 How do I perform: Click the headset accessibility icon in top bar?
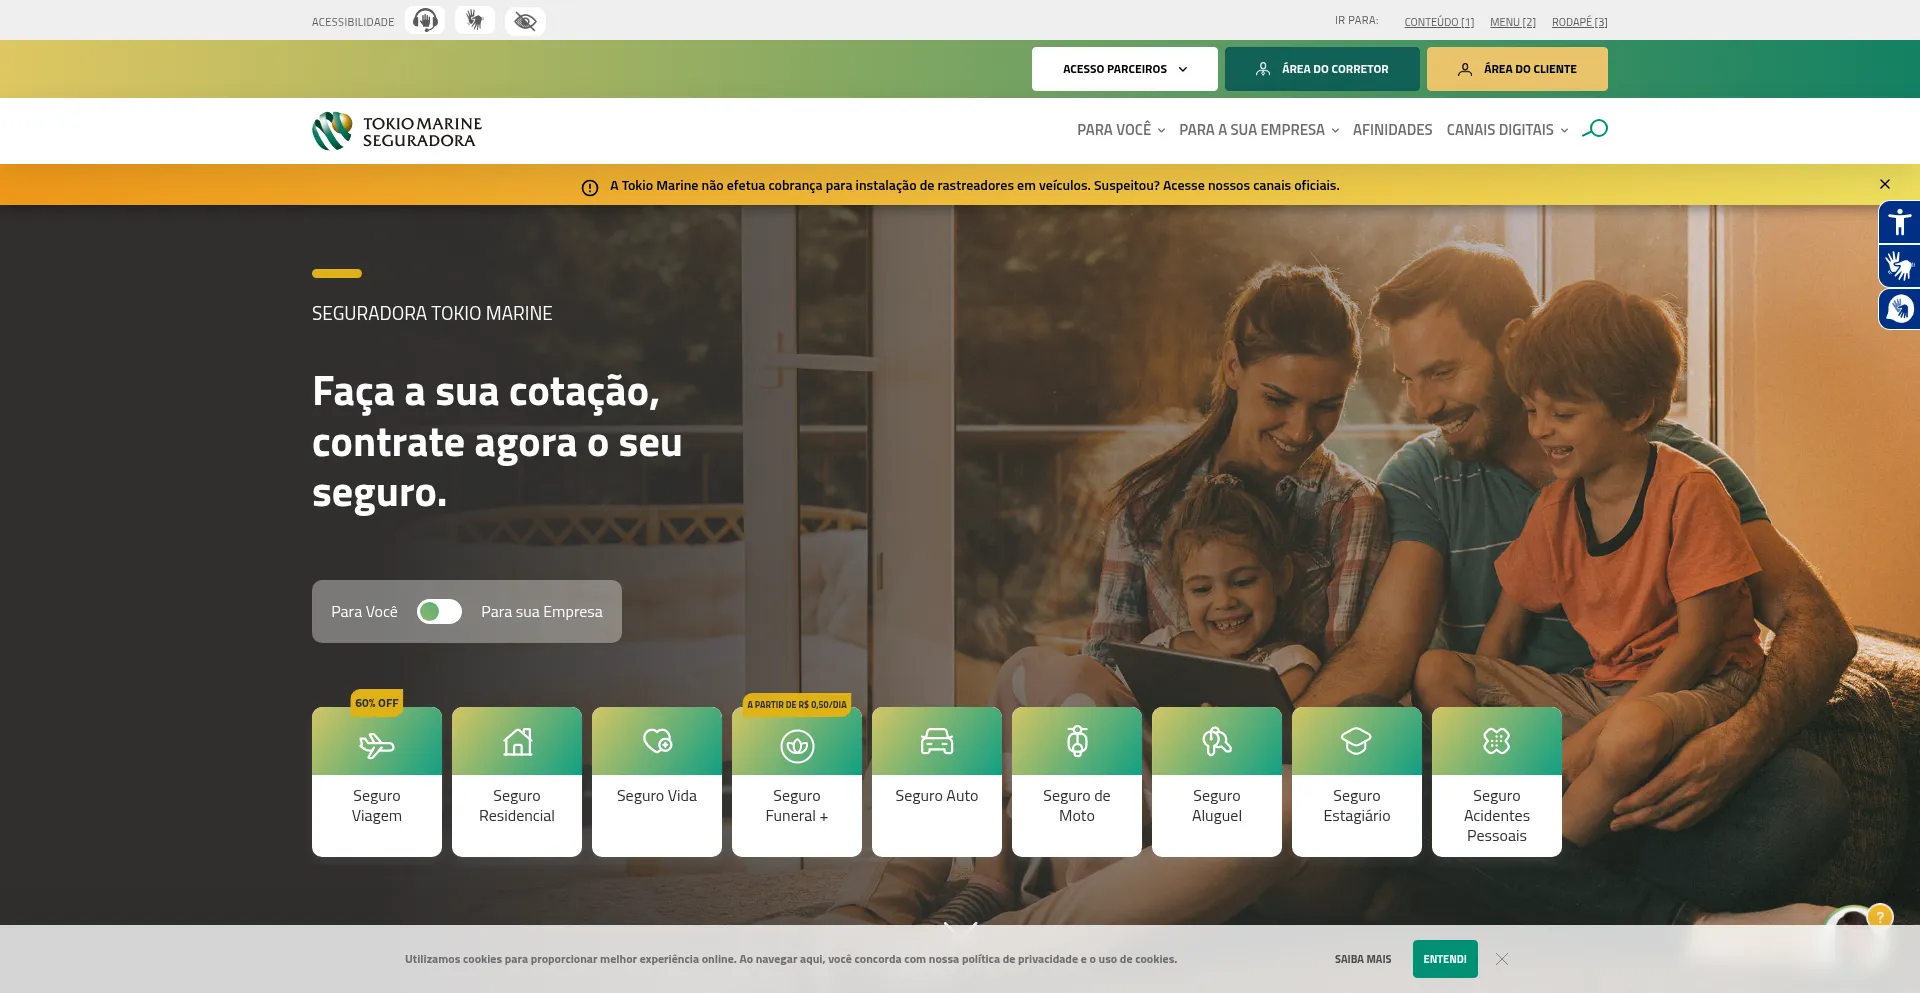pos(425,21)
